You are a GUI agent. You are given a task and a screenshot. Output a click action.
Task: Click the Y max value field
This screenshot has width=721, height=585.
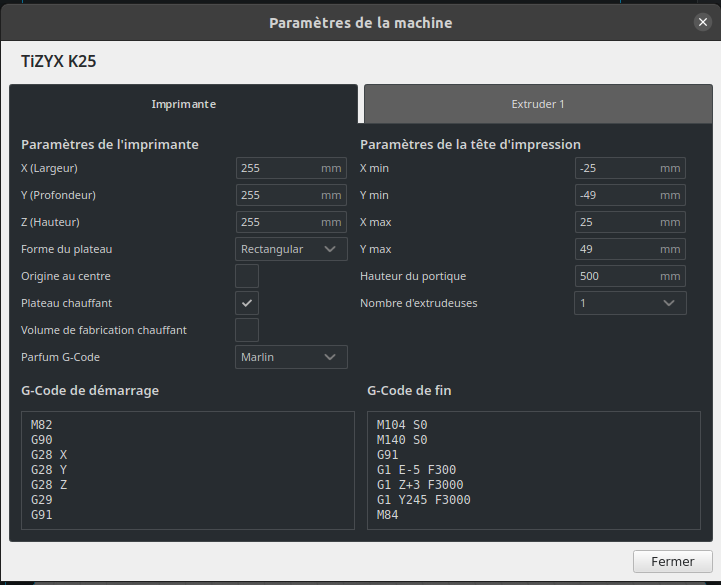(630, 249)
